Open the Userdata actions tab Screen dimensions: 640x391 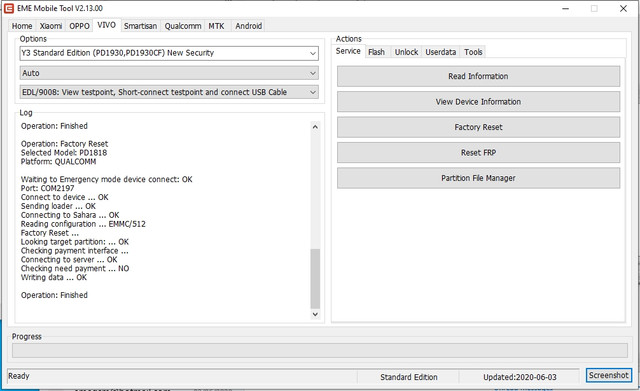[440, 52]
